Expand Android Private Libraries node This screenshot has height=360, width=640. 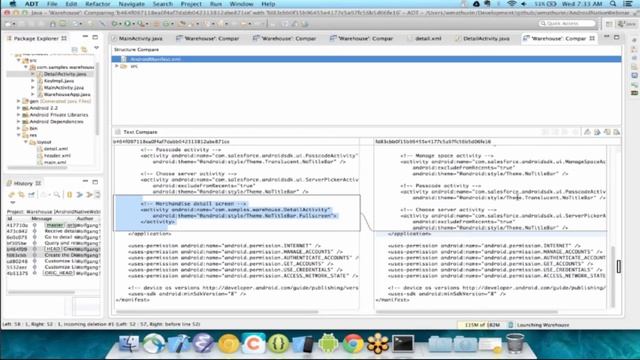pos(19,115)
